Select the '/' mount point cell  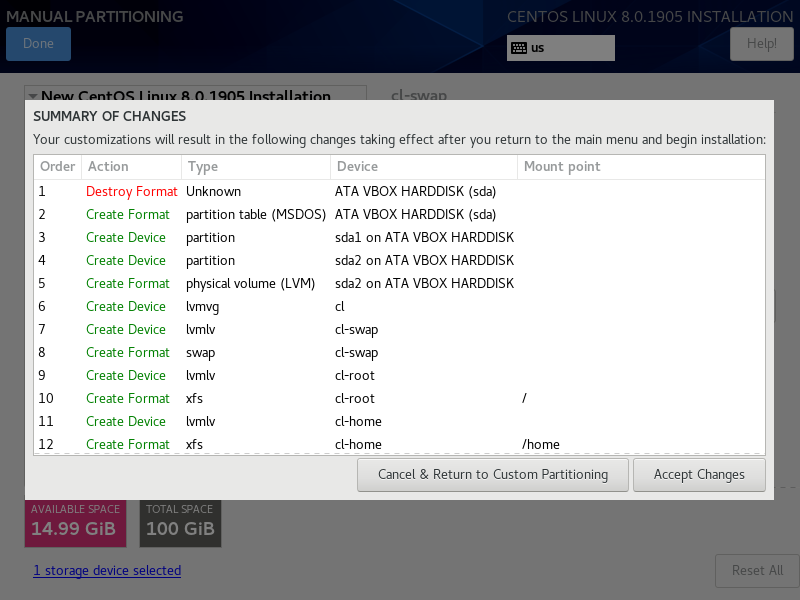524,398
